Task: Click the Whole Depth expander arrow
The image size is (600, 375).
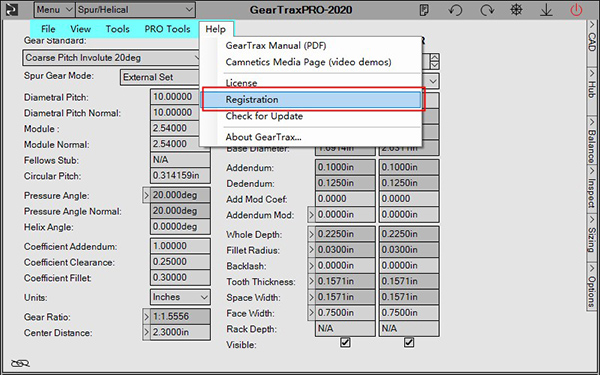Action: tap(311, 234)
